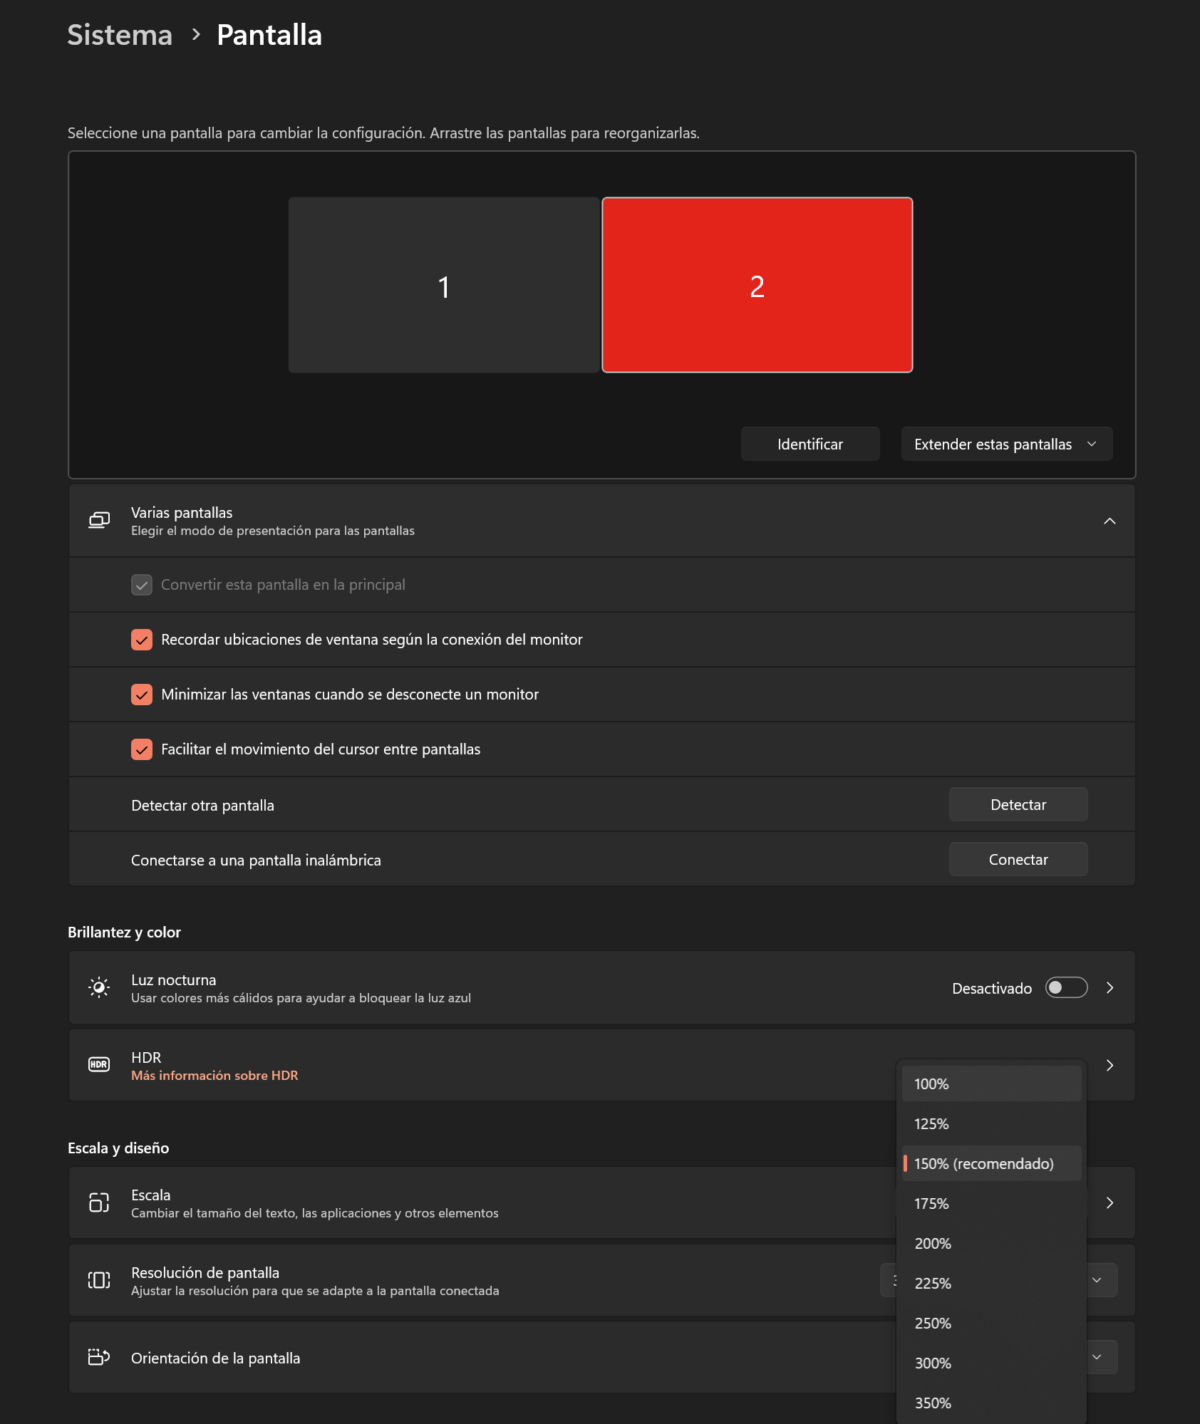Open Luz nocturna settings chevron arrow
Screen dimensions: 1200x1424
1109,987
